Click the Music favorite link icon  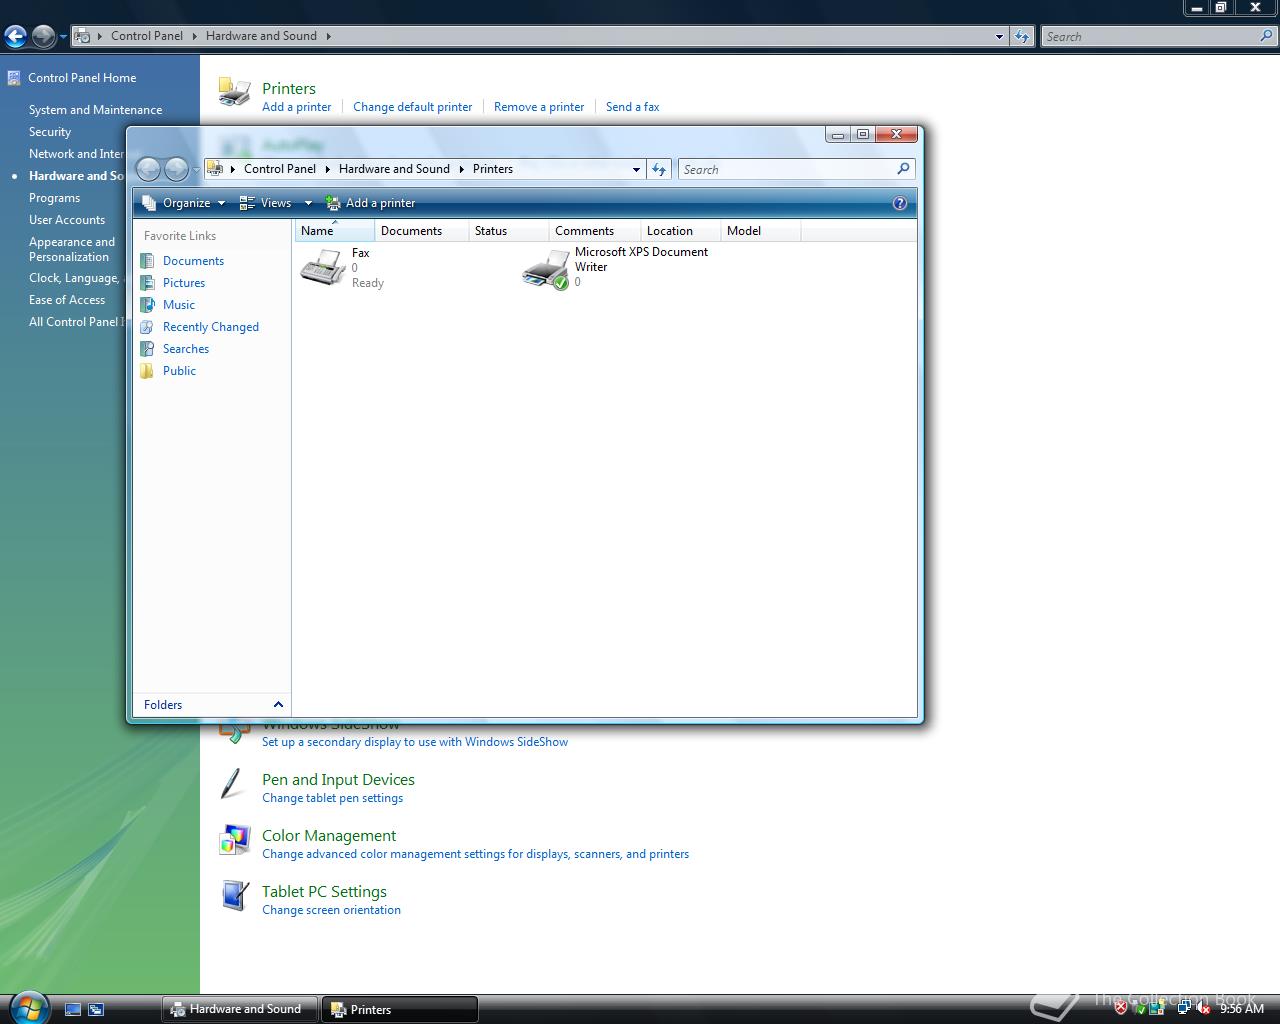tap(147, 305)
